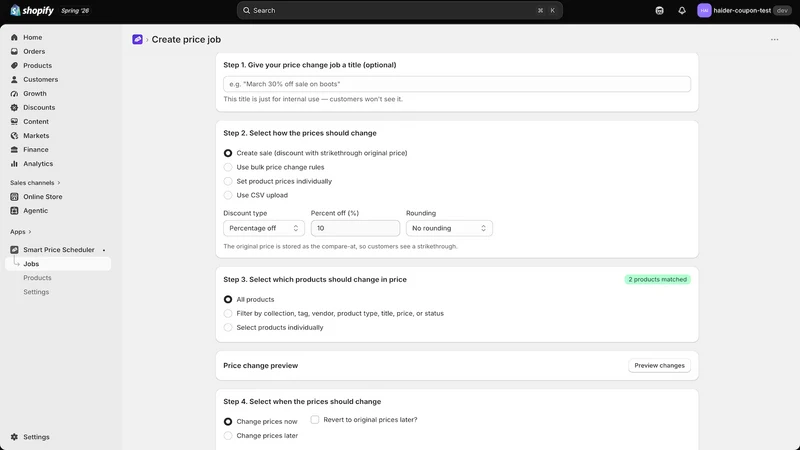Open Settings under Smart Price Scheduler

36,292
